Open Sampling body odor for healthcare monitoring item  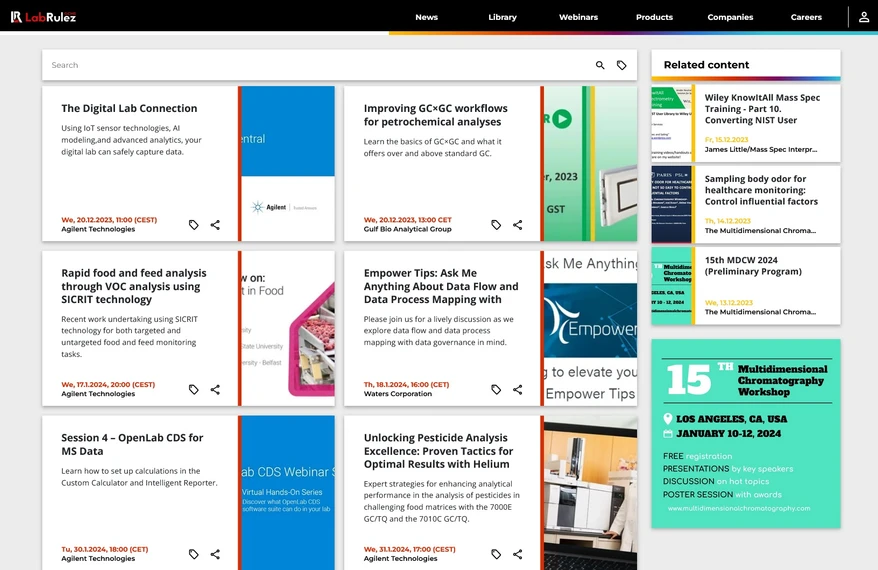(761, 190)
